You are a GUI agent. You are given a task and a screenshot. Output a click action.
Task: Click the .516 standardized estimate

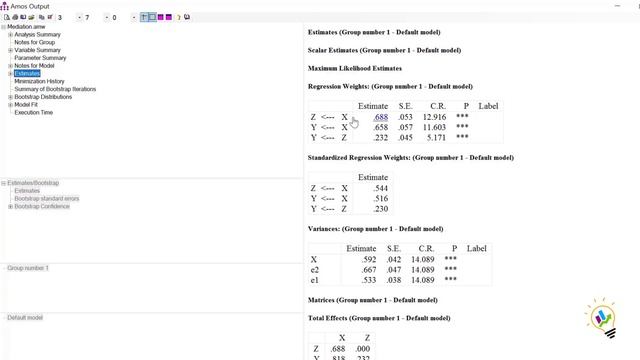tap(380, 199)
